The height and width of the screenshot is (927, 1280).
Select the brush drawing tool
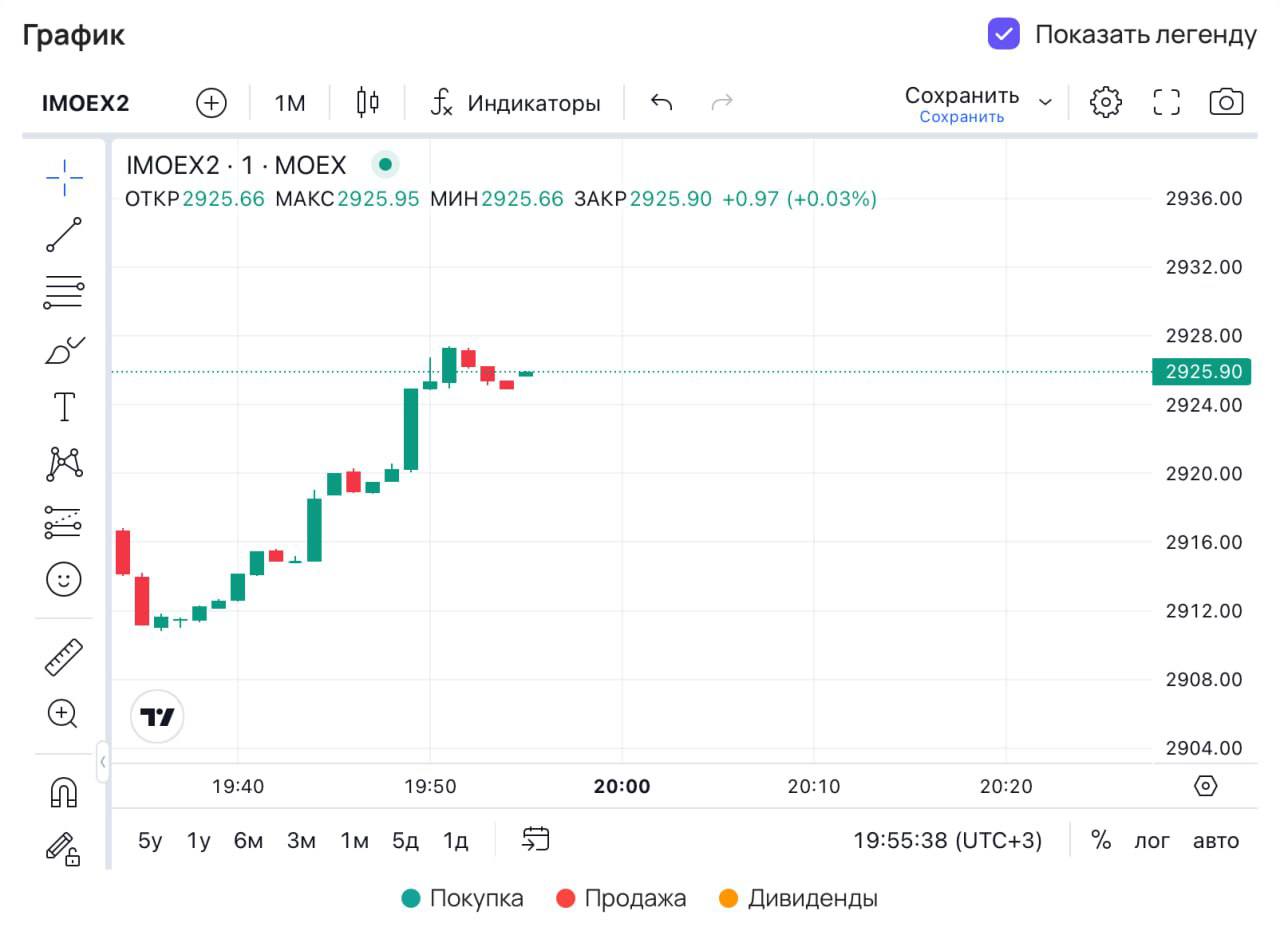[x=64, y=350]
